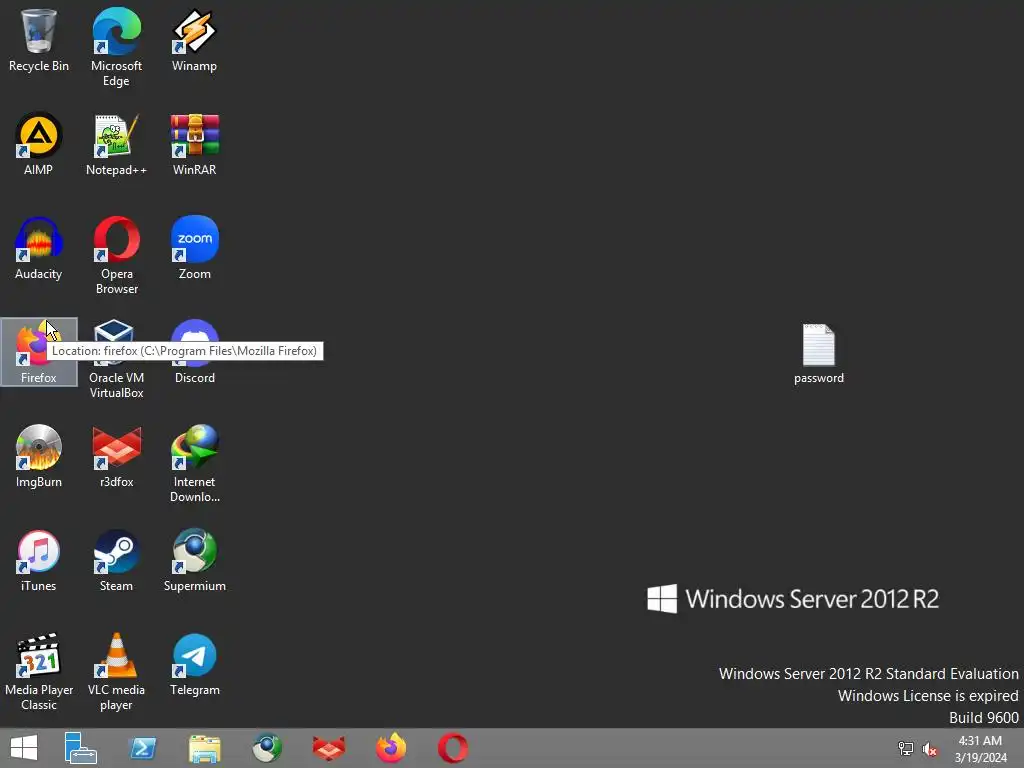Select the Steam desktop shortcut
The width and height of the screenshot is (1024, 768).
116,561
